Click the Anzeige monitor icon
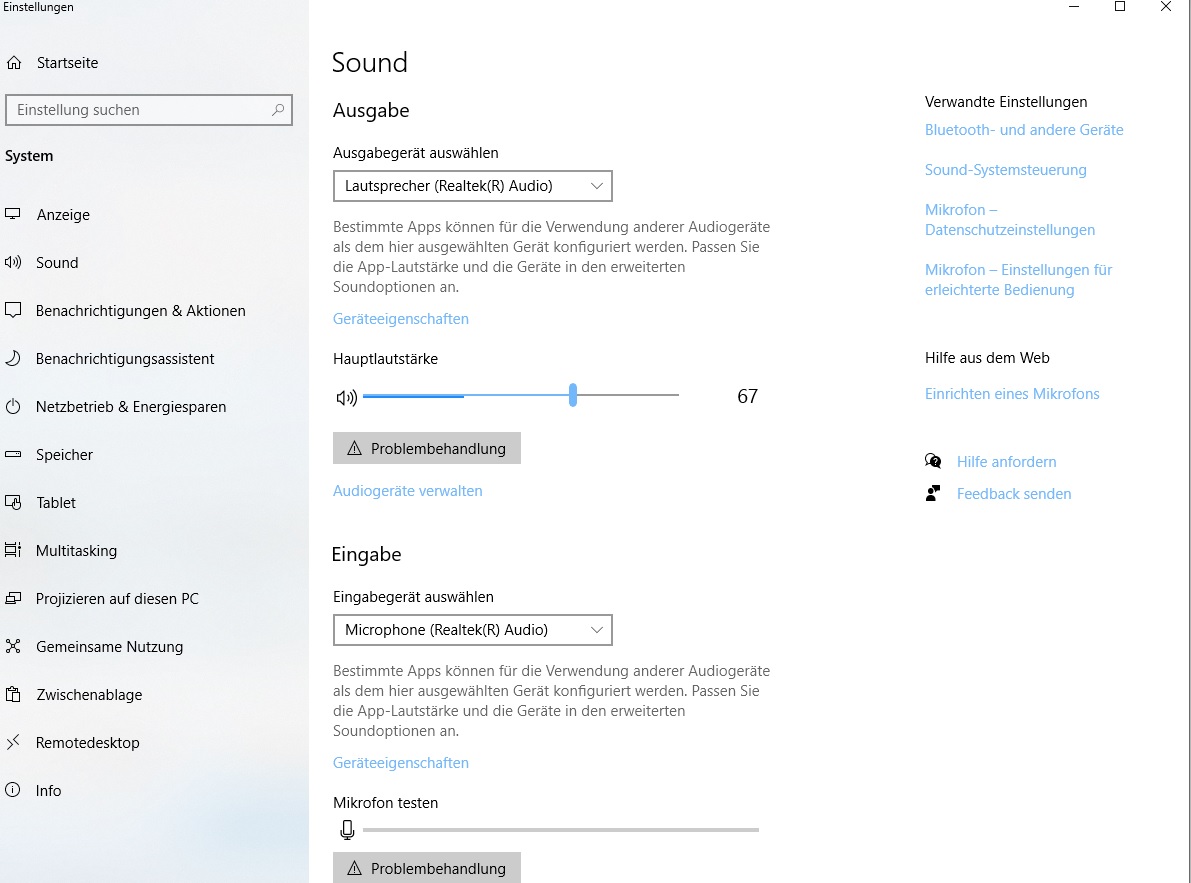 (x=13, y=214)
